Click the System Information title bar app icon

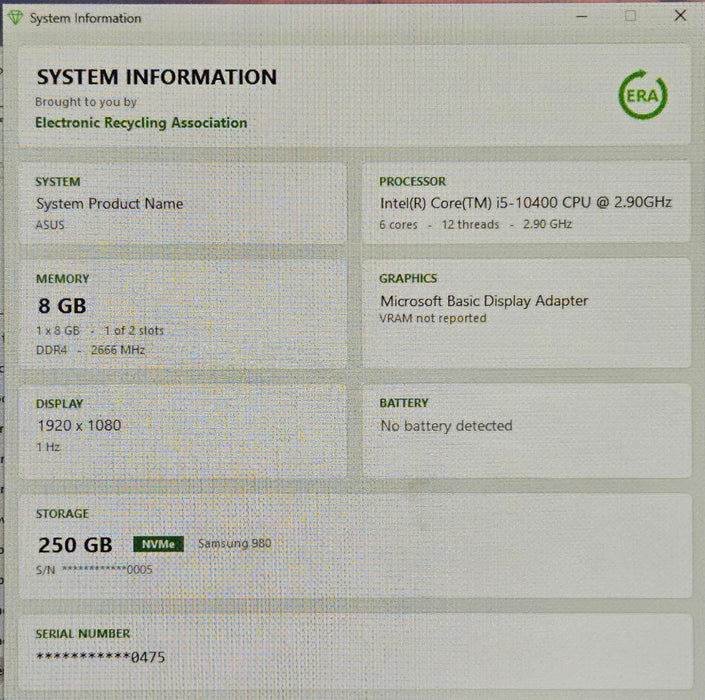click(15, 18)
